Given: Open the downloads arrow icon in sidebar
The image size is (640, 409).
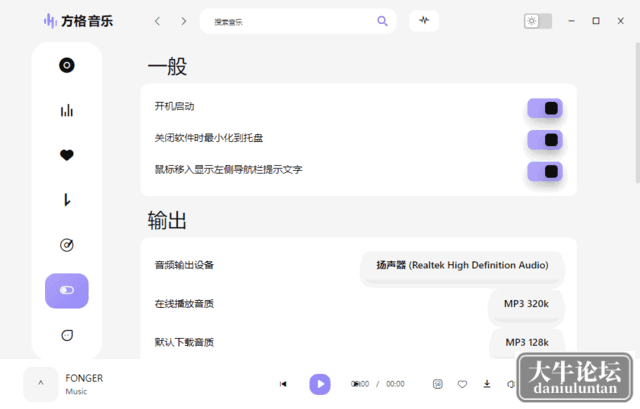Looking at the screenshot, I should [x=67, y=200].
